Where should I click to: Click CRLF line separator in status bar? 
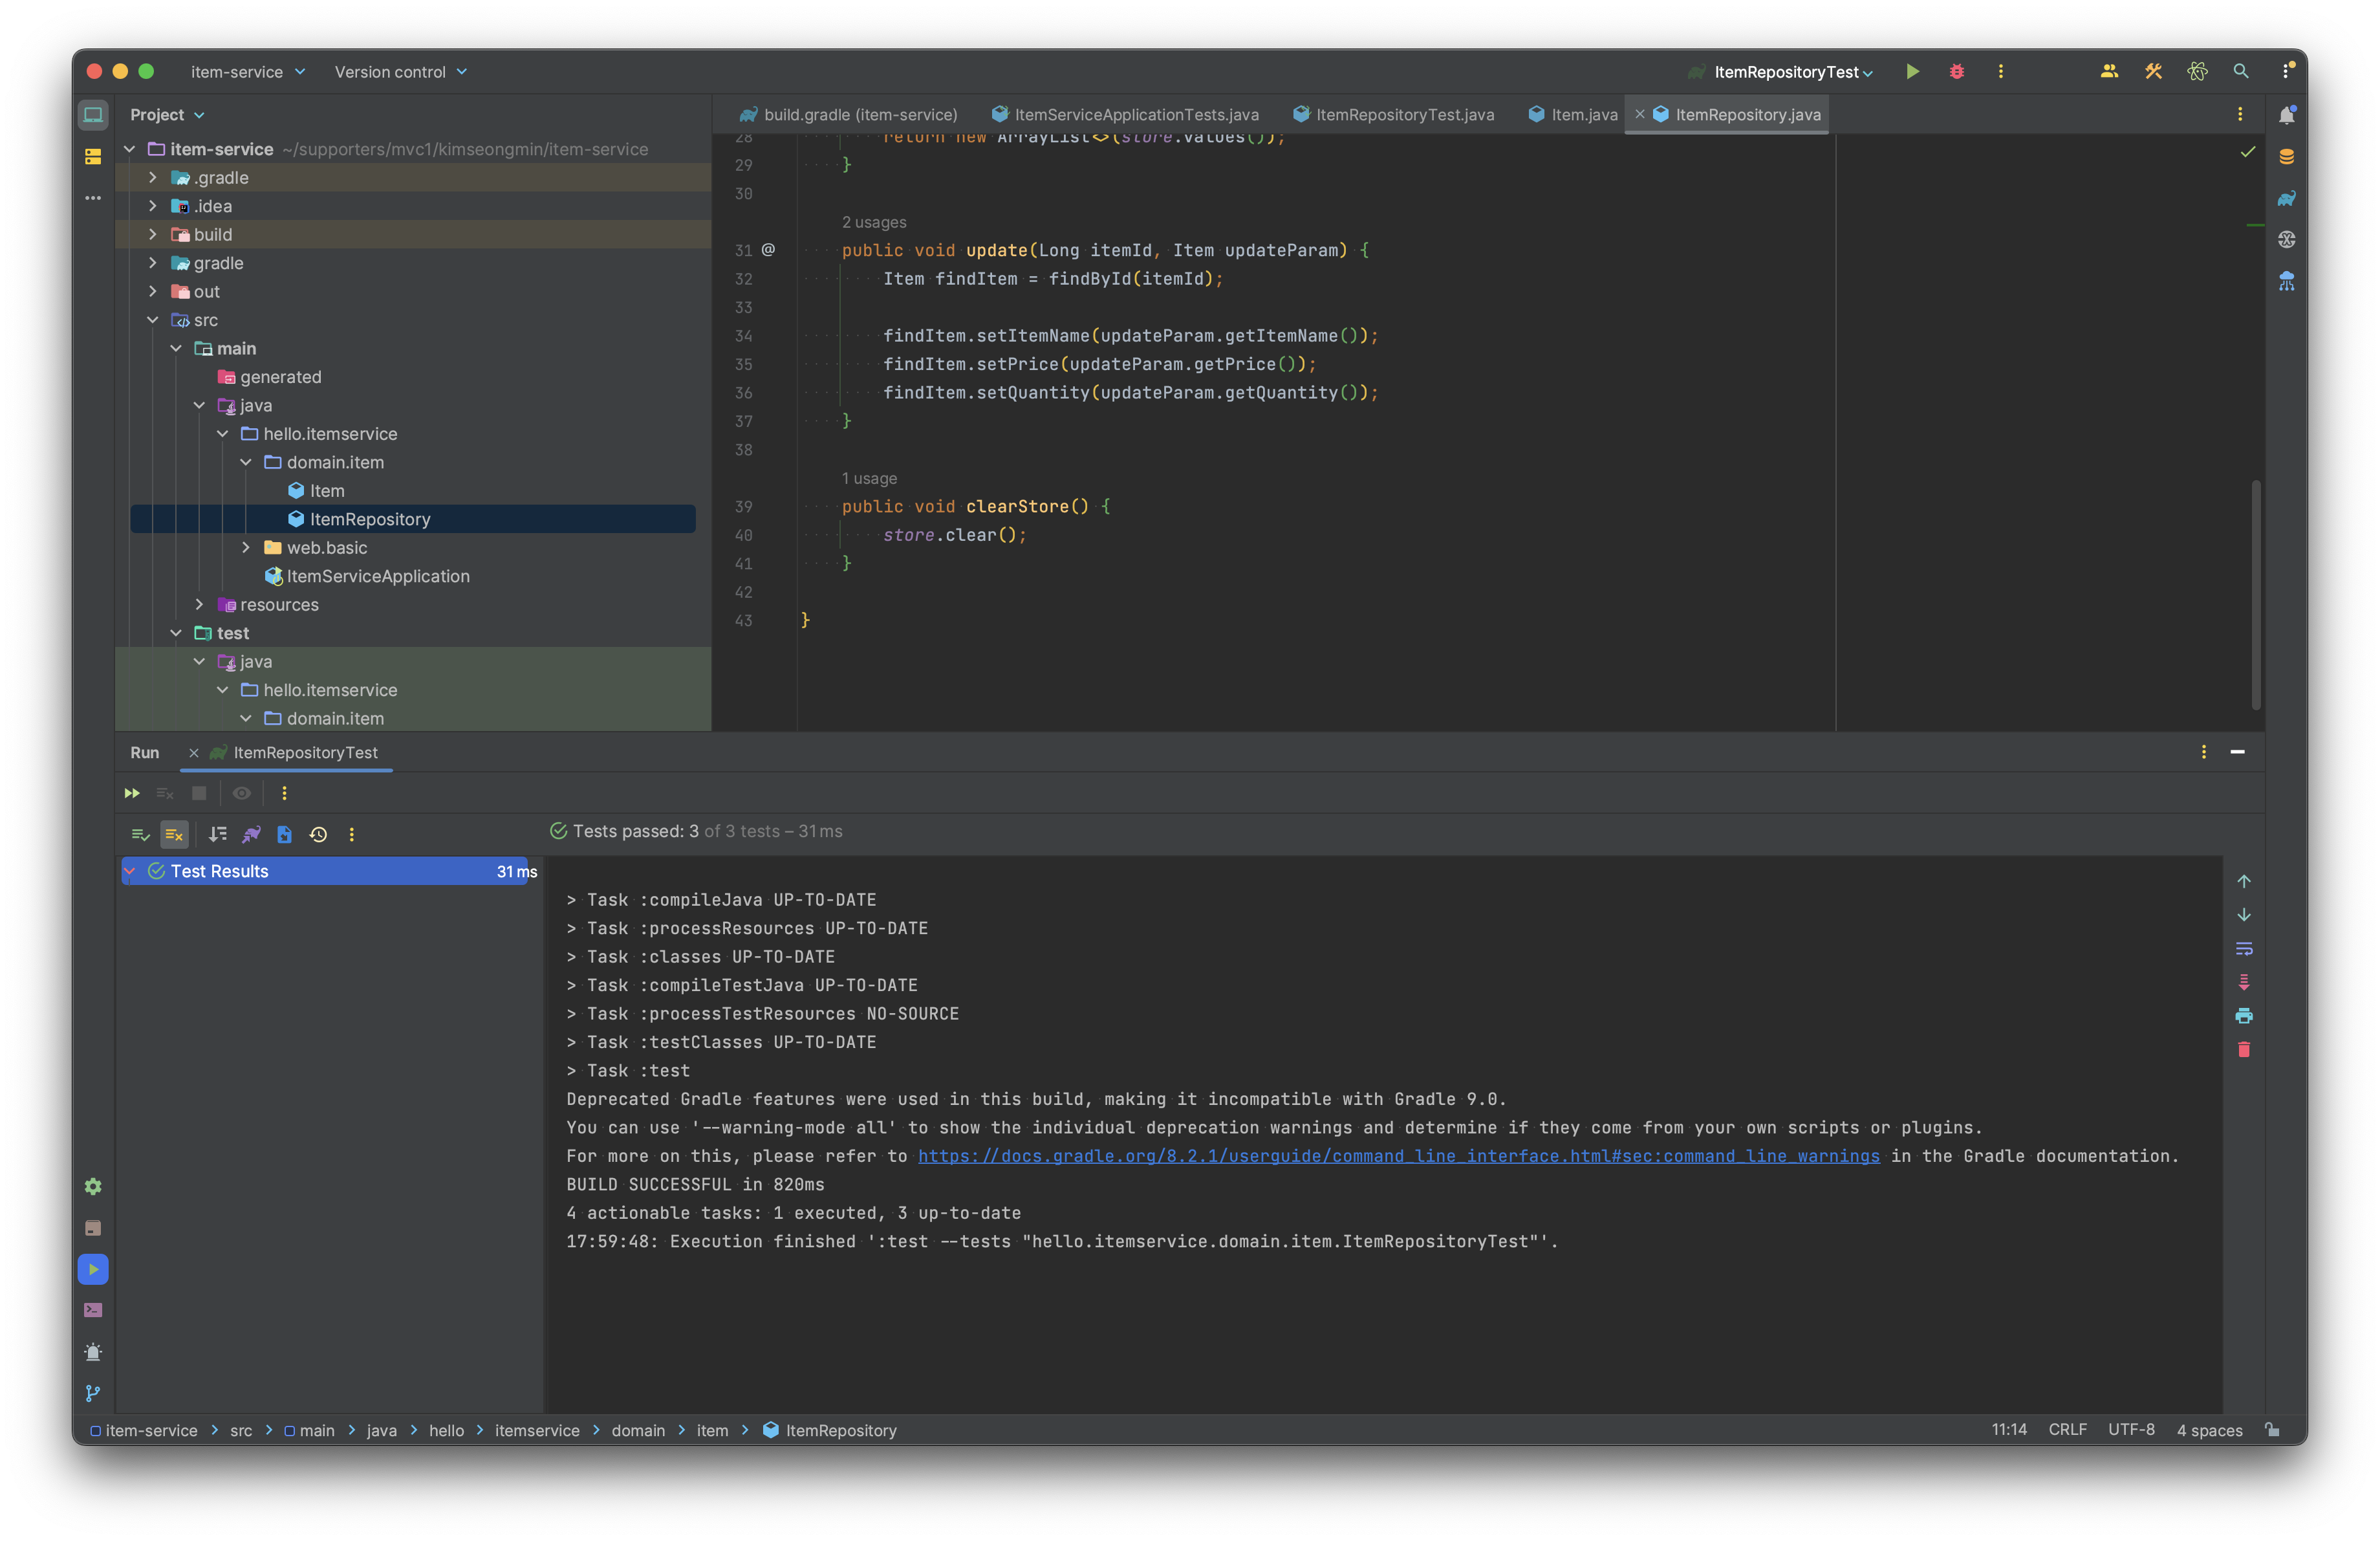(x=2067, y=1430)
